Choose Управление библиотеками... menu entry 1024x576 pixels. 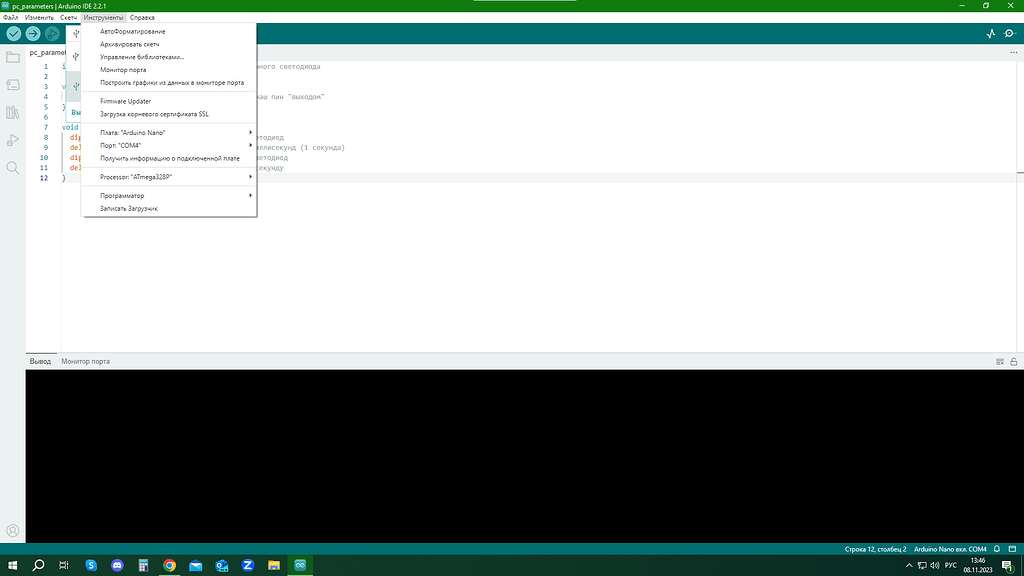coord(142,57)
